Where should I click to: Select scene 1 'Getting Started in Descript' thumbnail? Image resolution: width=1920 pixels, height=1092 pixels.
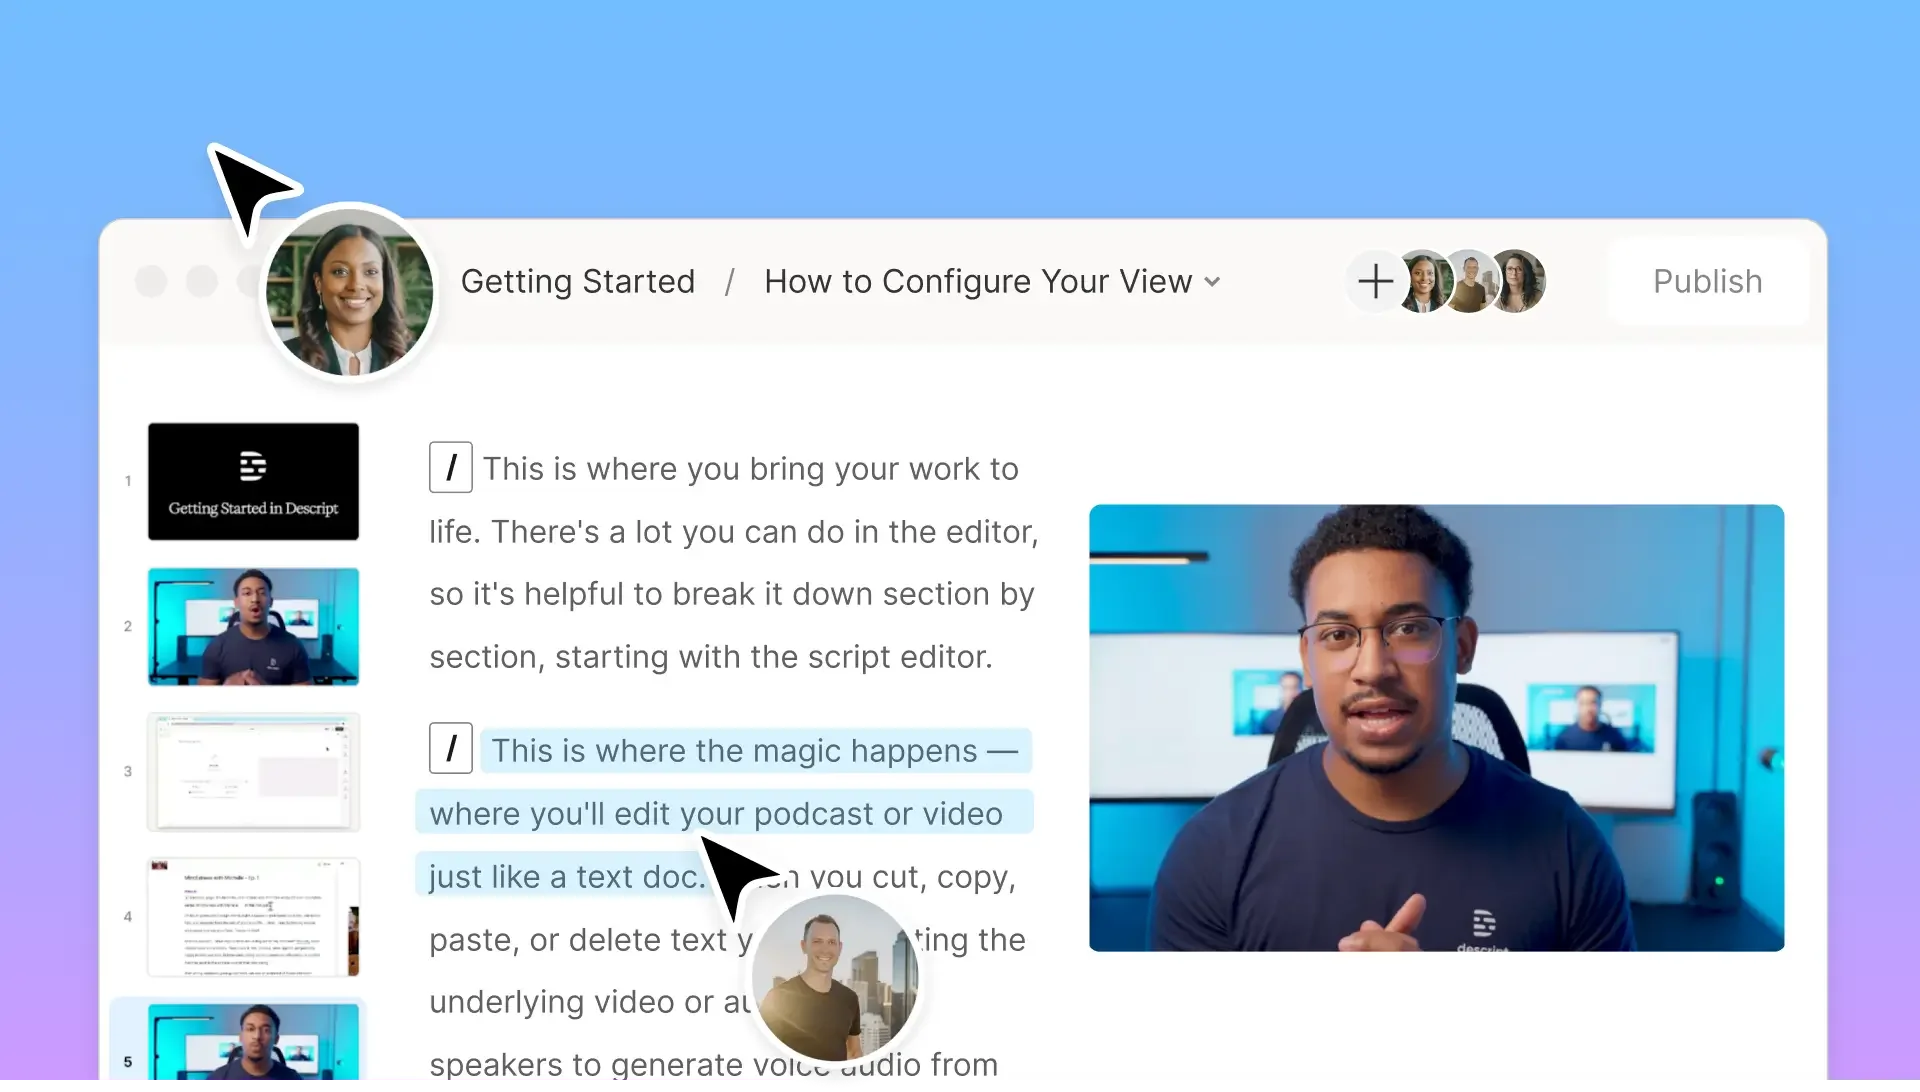[x=253, y=481]
